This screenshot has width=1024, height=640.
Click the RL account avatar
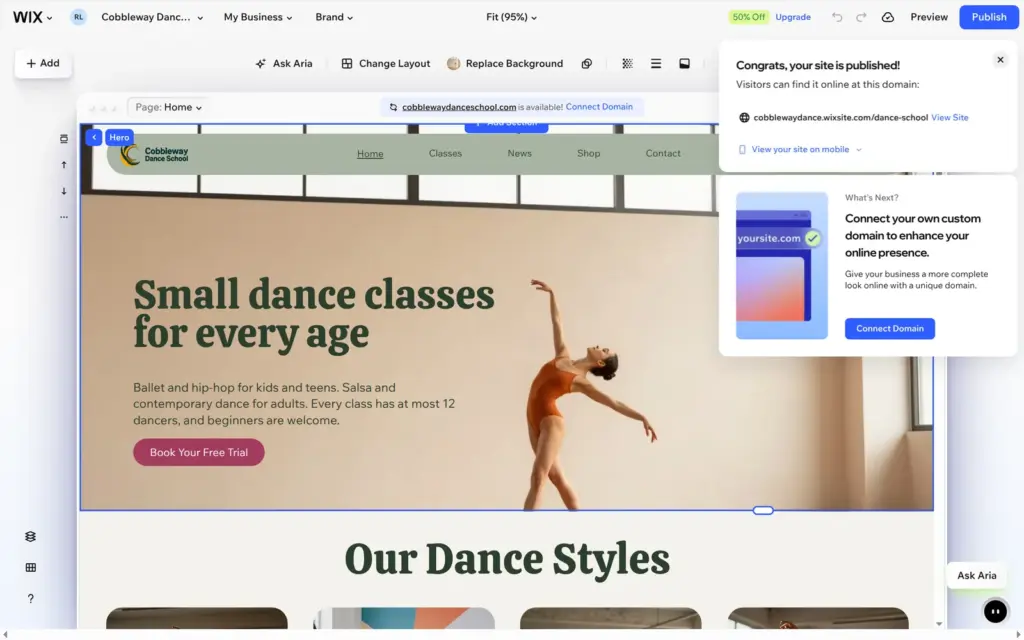click(78, 18)
